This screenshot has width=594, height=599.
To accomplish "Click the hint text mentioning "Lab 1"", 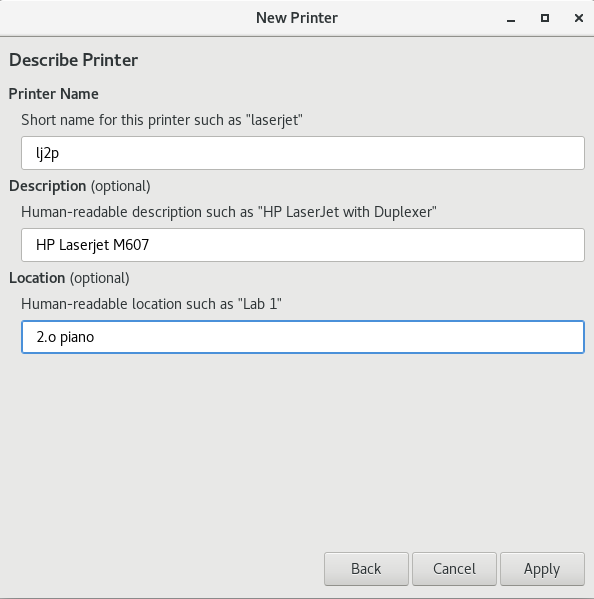I will pos(151,304).
